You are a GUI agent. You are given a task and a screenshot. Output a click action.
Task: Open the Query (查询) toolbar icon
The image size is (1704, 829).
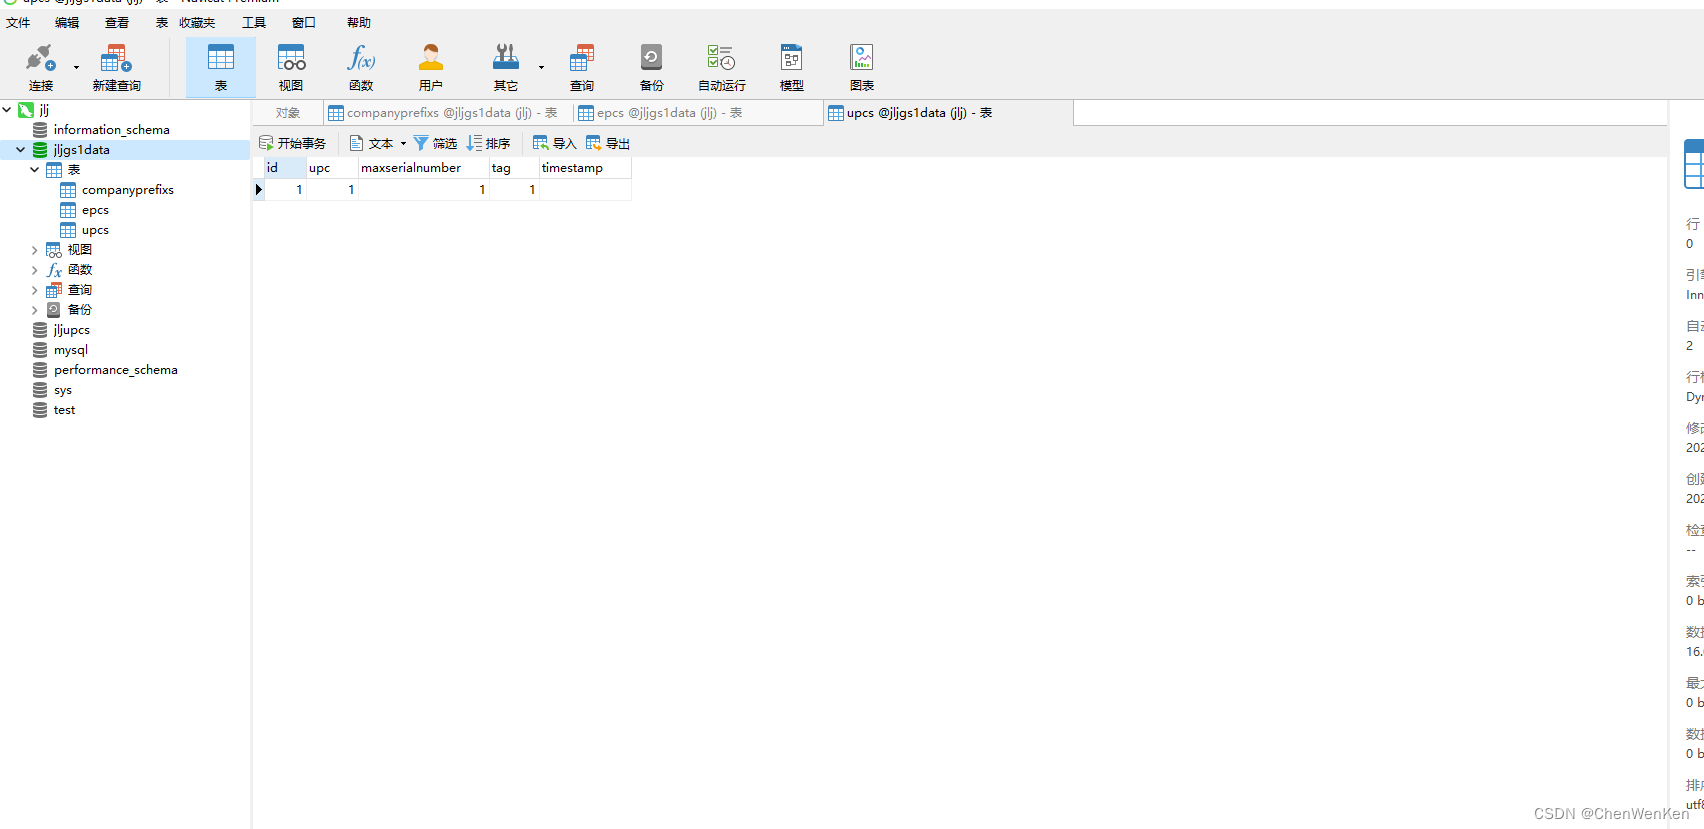[582, 68]
